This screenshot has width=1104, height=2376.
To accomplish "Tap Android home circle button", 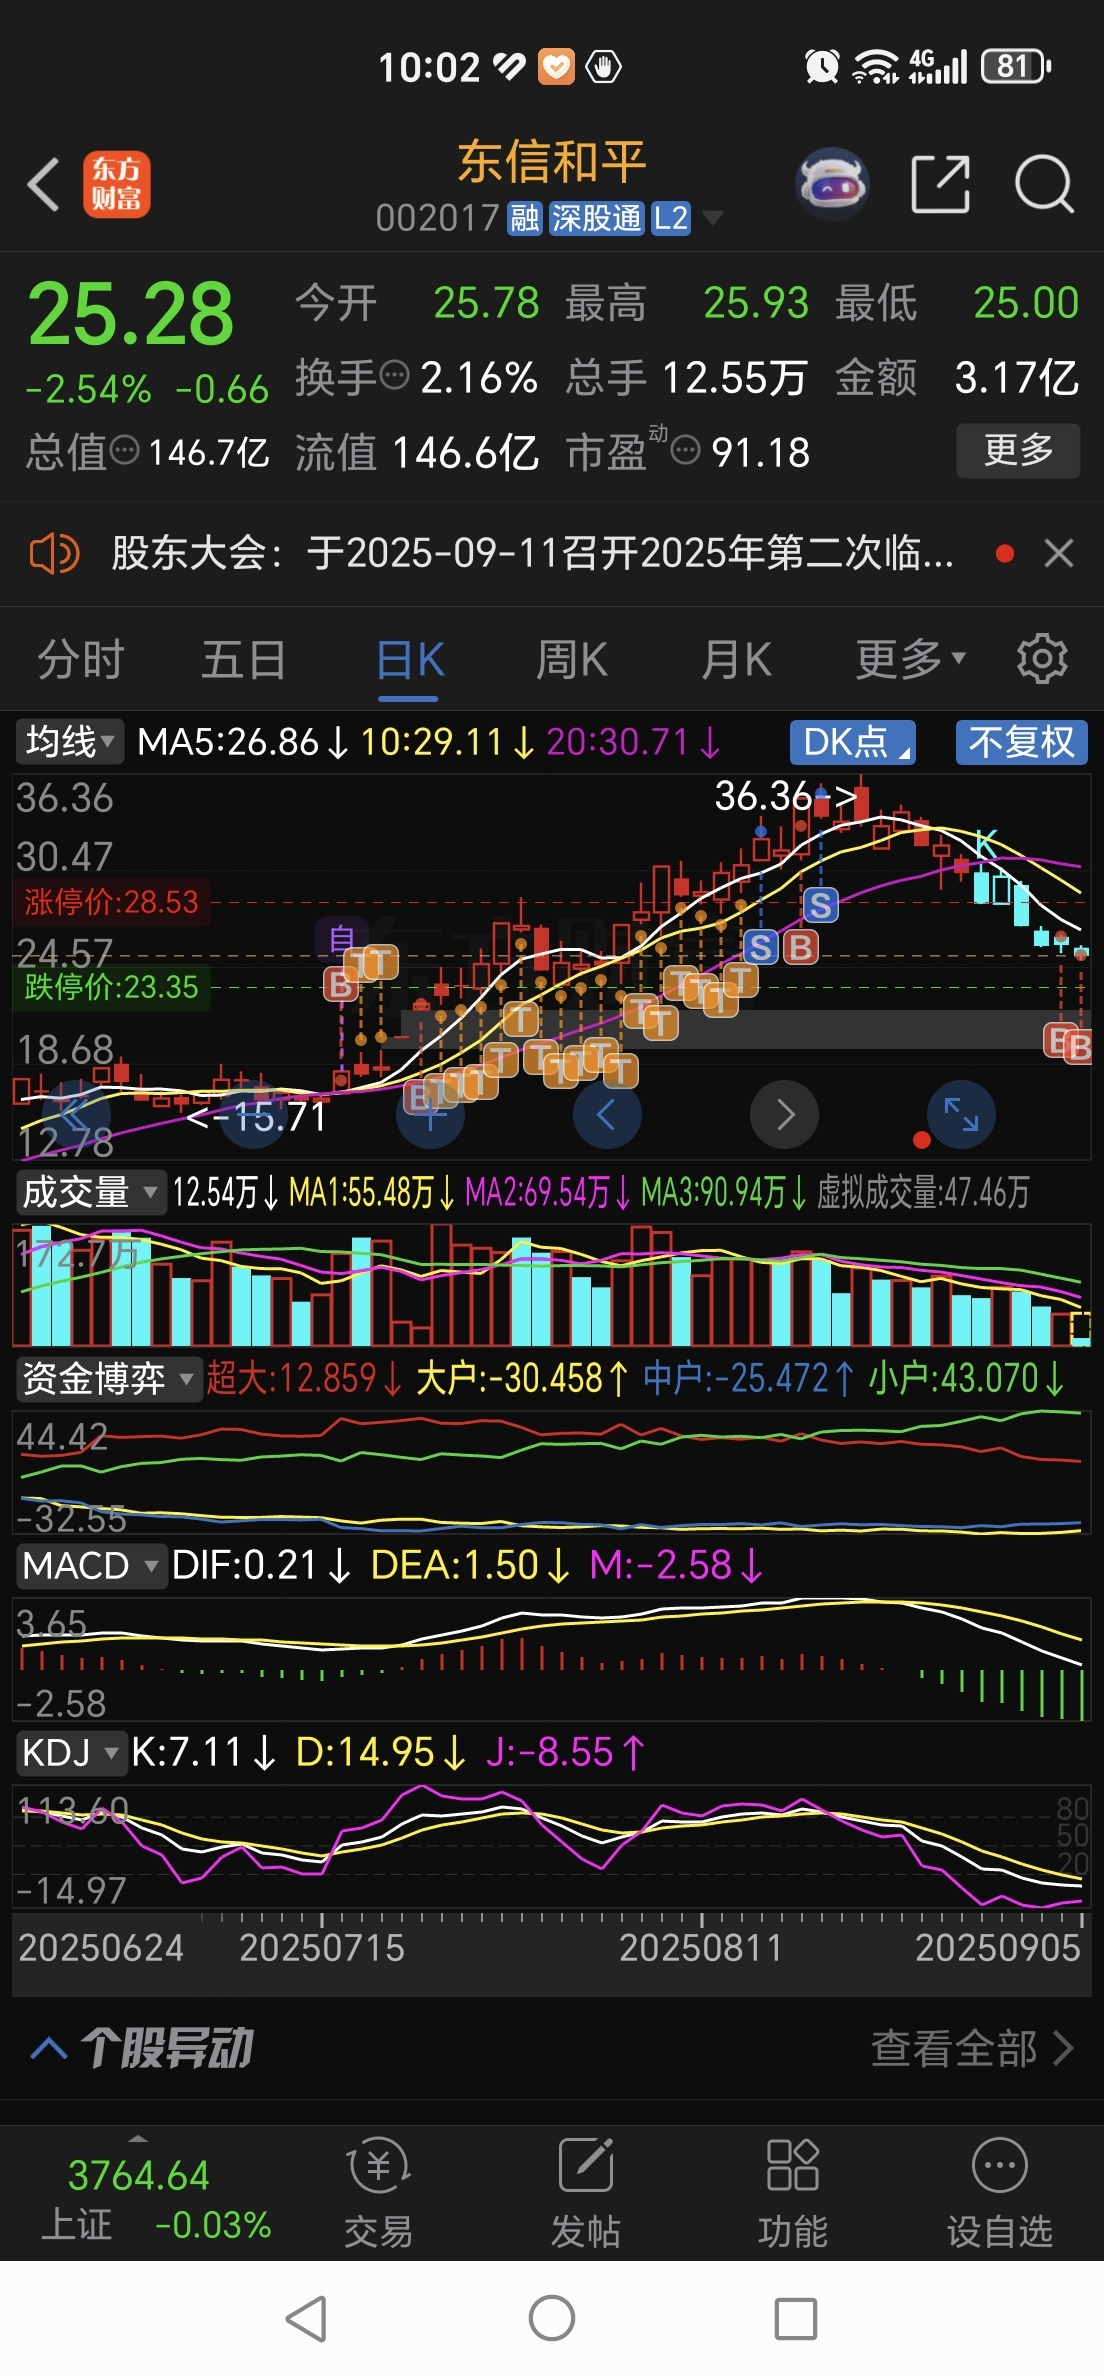I will (552, 2318).
